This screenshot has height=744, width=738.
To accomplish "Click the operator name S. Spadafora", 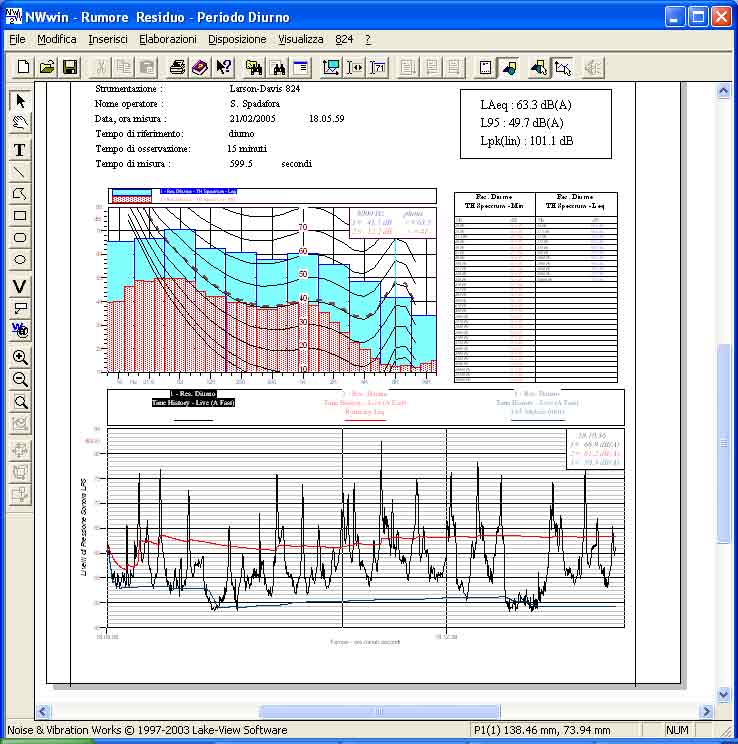I will [255, 103].
